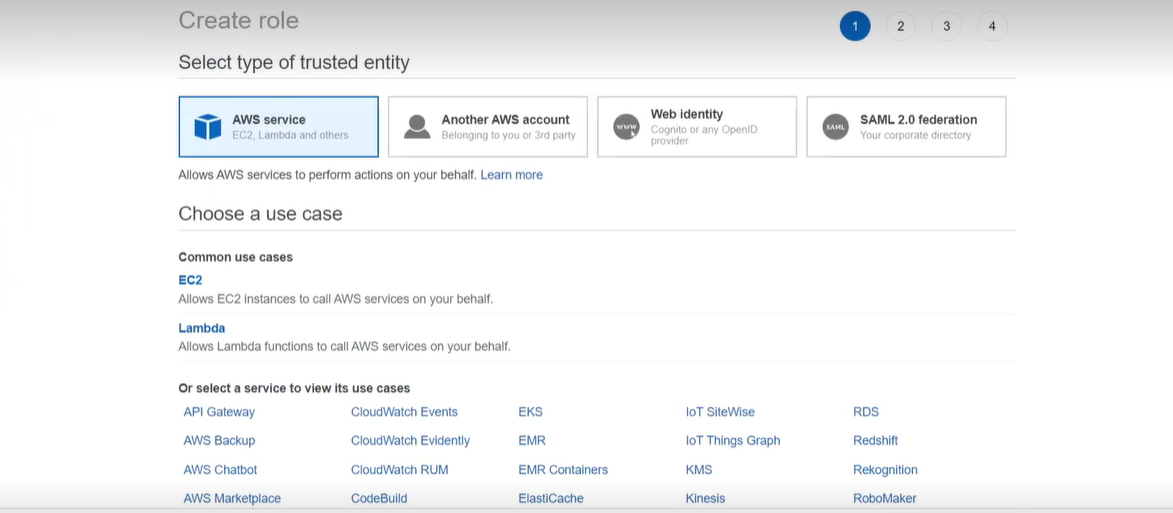Select the CloudWatch Events service
The width and height of the screenshot is (1173, 513).
[404, 412]
